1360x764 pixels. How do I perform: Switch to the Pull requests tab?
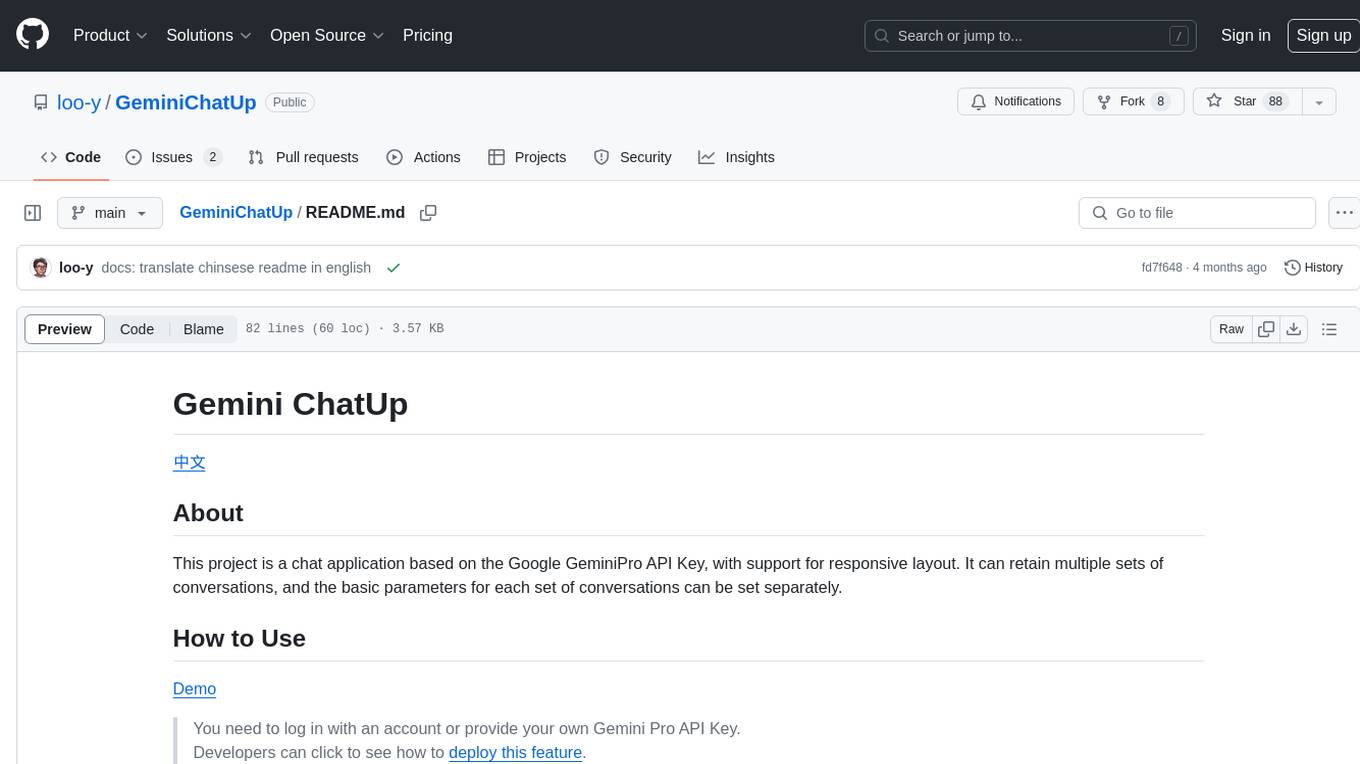click(303, 157)
